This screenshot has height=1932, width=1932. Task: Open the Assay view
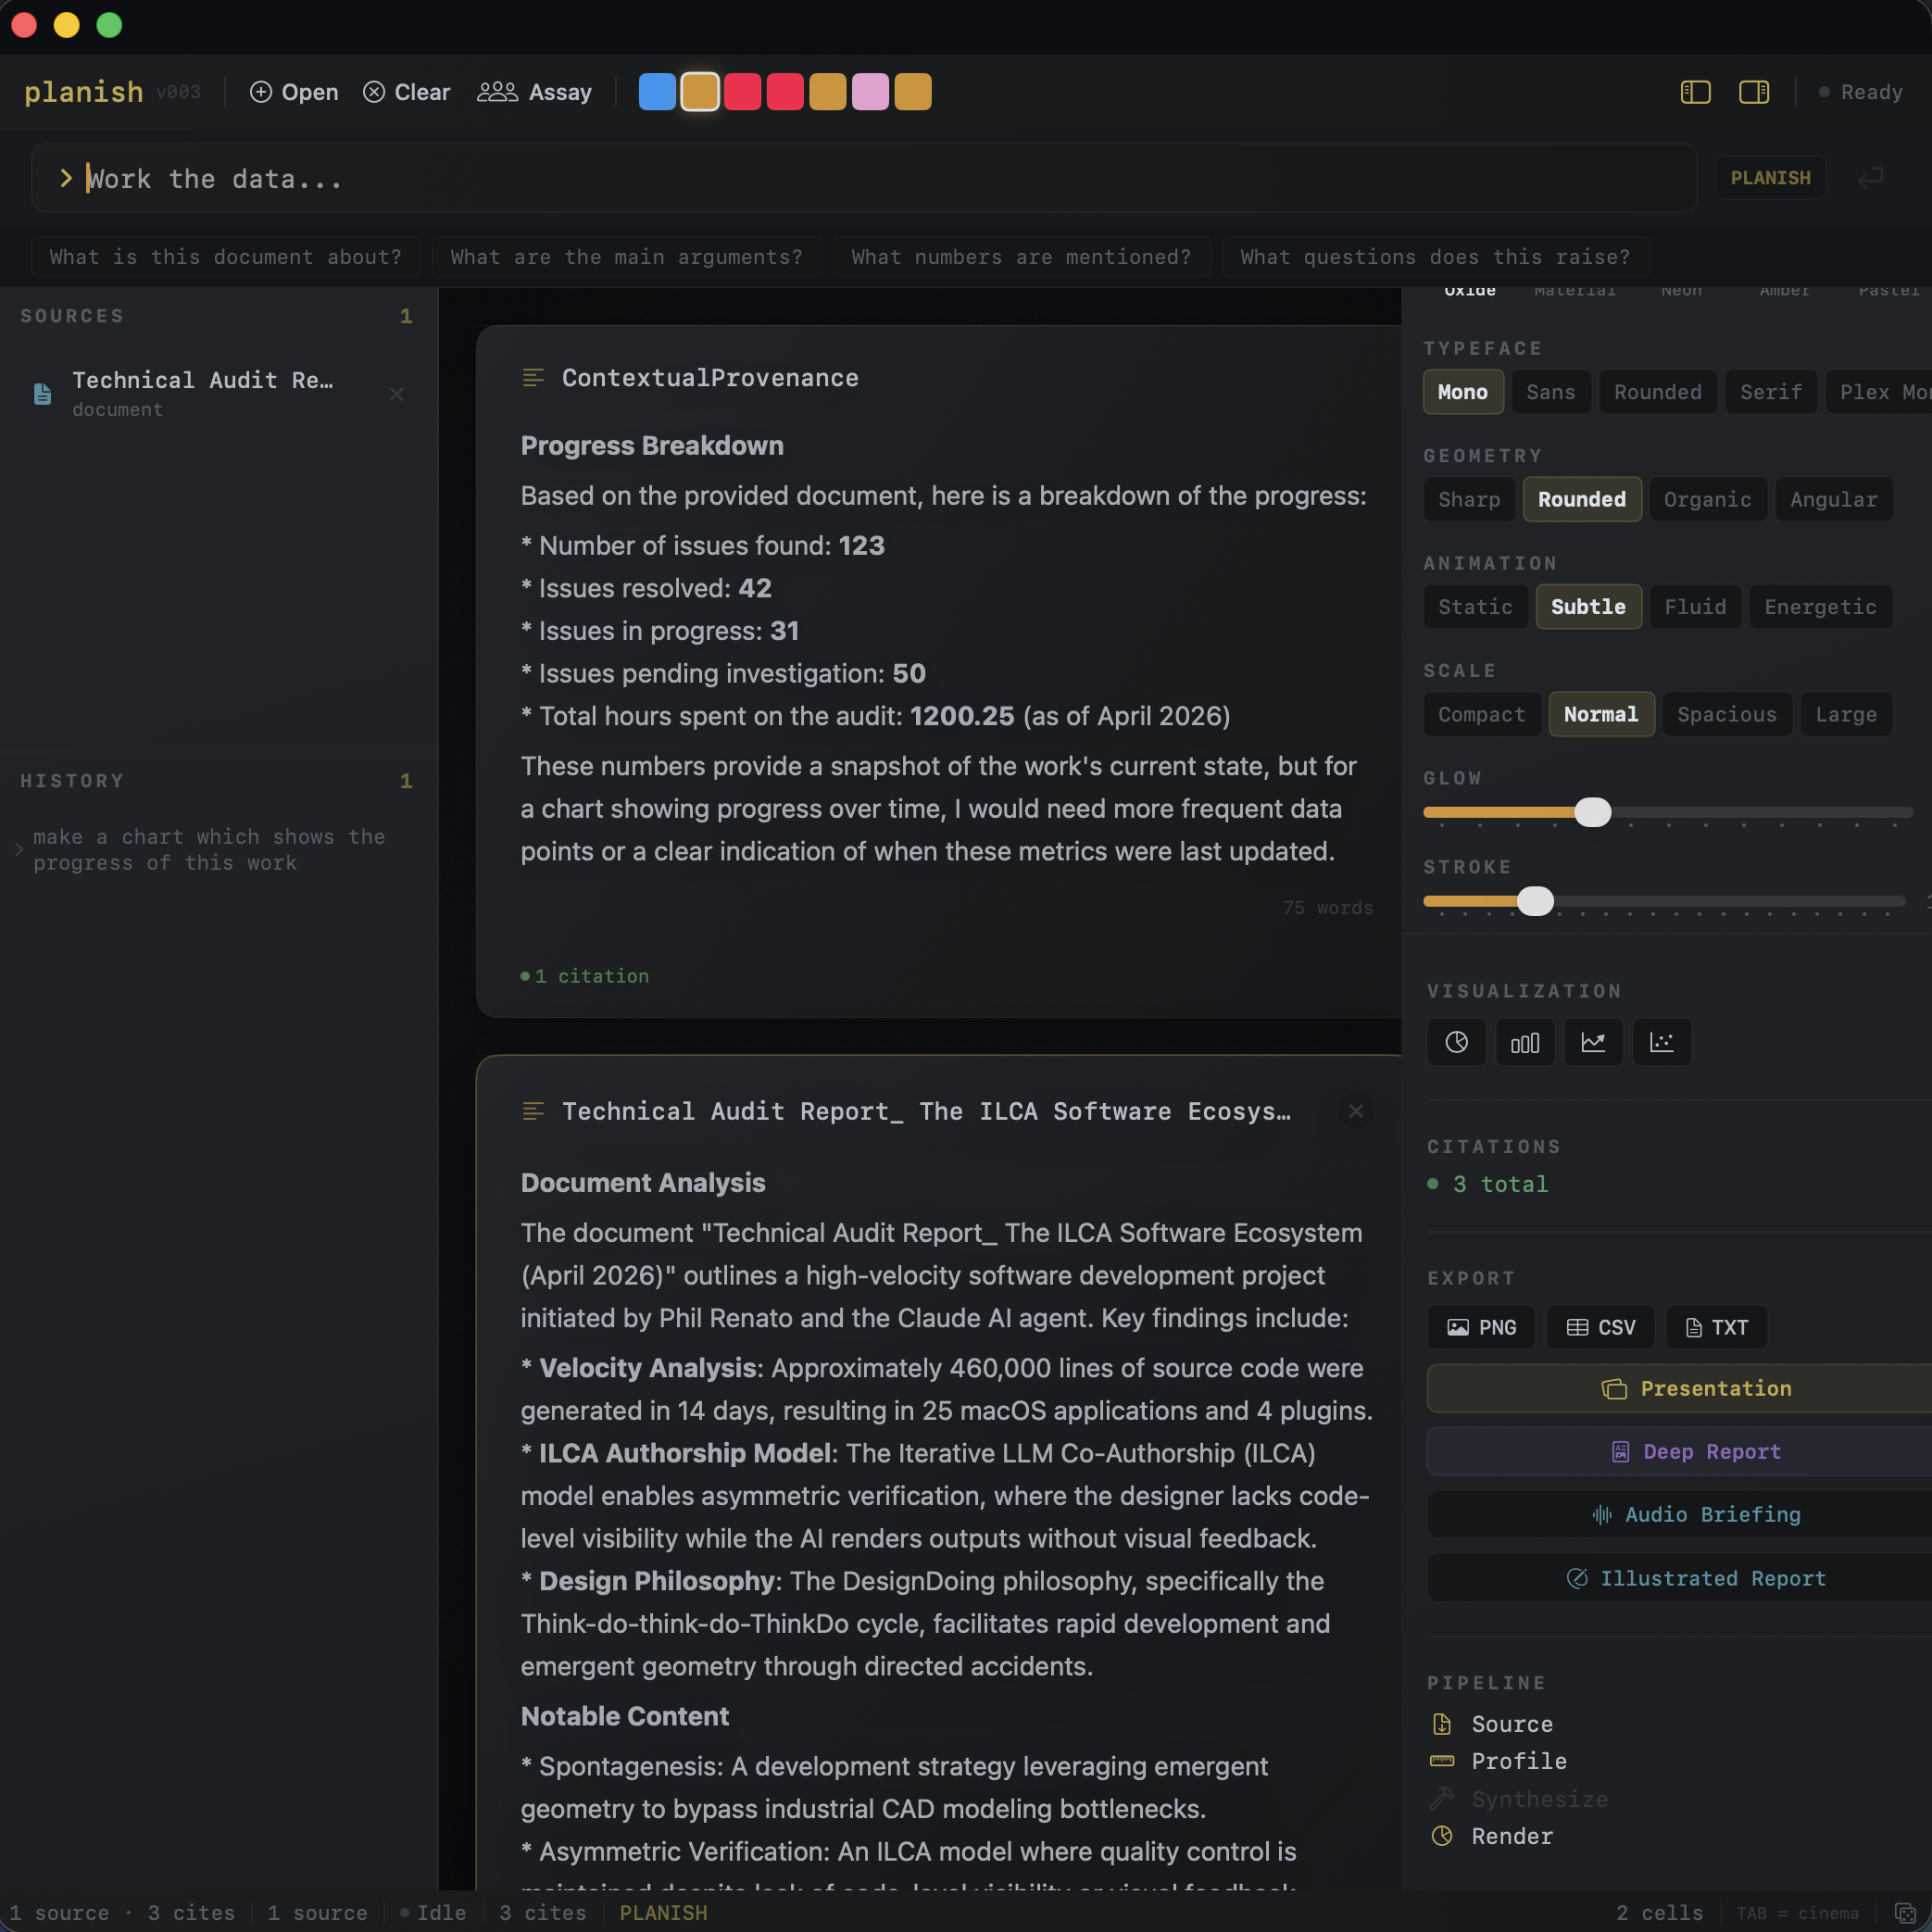pyautogui.click(x=535, y=92)
